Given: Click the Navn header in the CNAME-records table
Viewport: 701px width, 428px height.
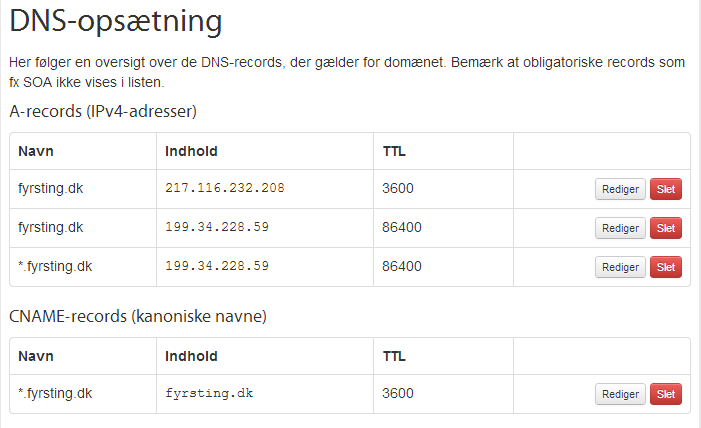Looking at the screenshot, I should click(36, 356).
